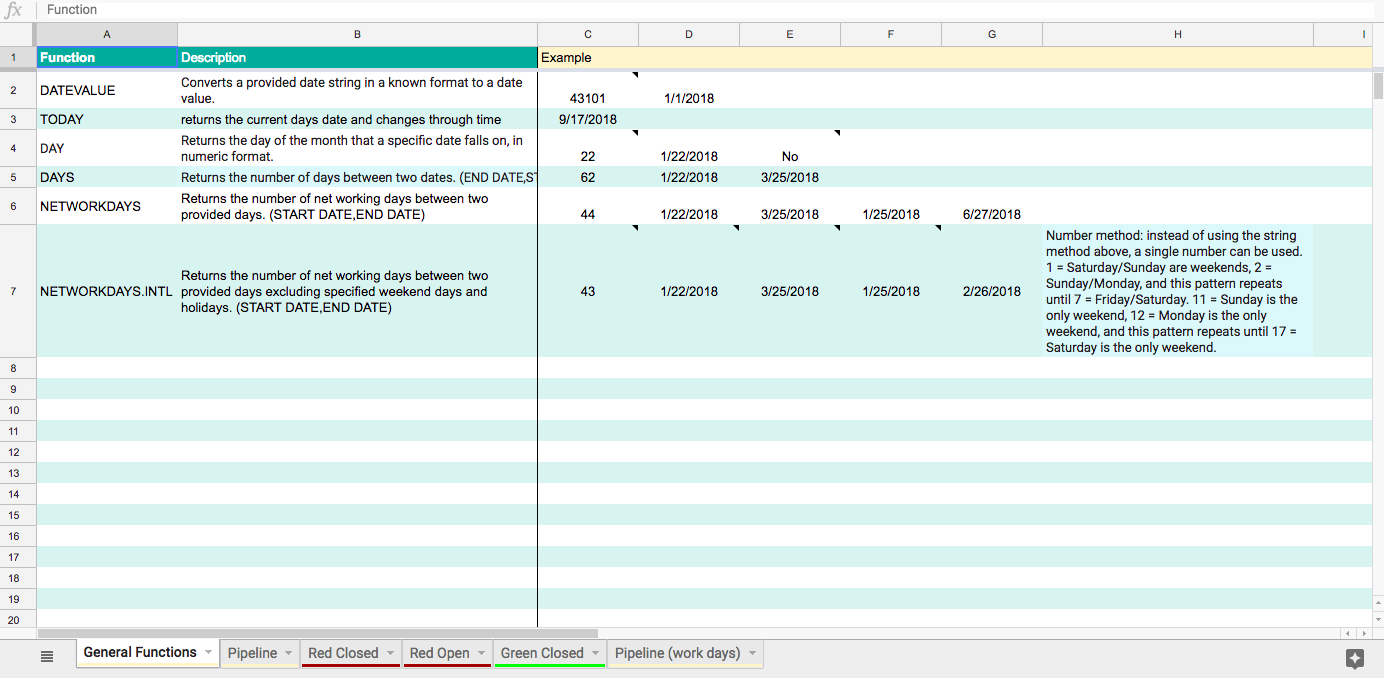Open the Pipeline tab dropdown arrow
The image size is (1384, 678).
(x=288, y=653)
